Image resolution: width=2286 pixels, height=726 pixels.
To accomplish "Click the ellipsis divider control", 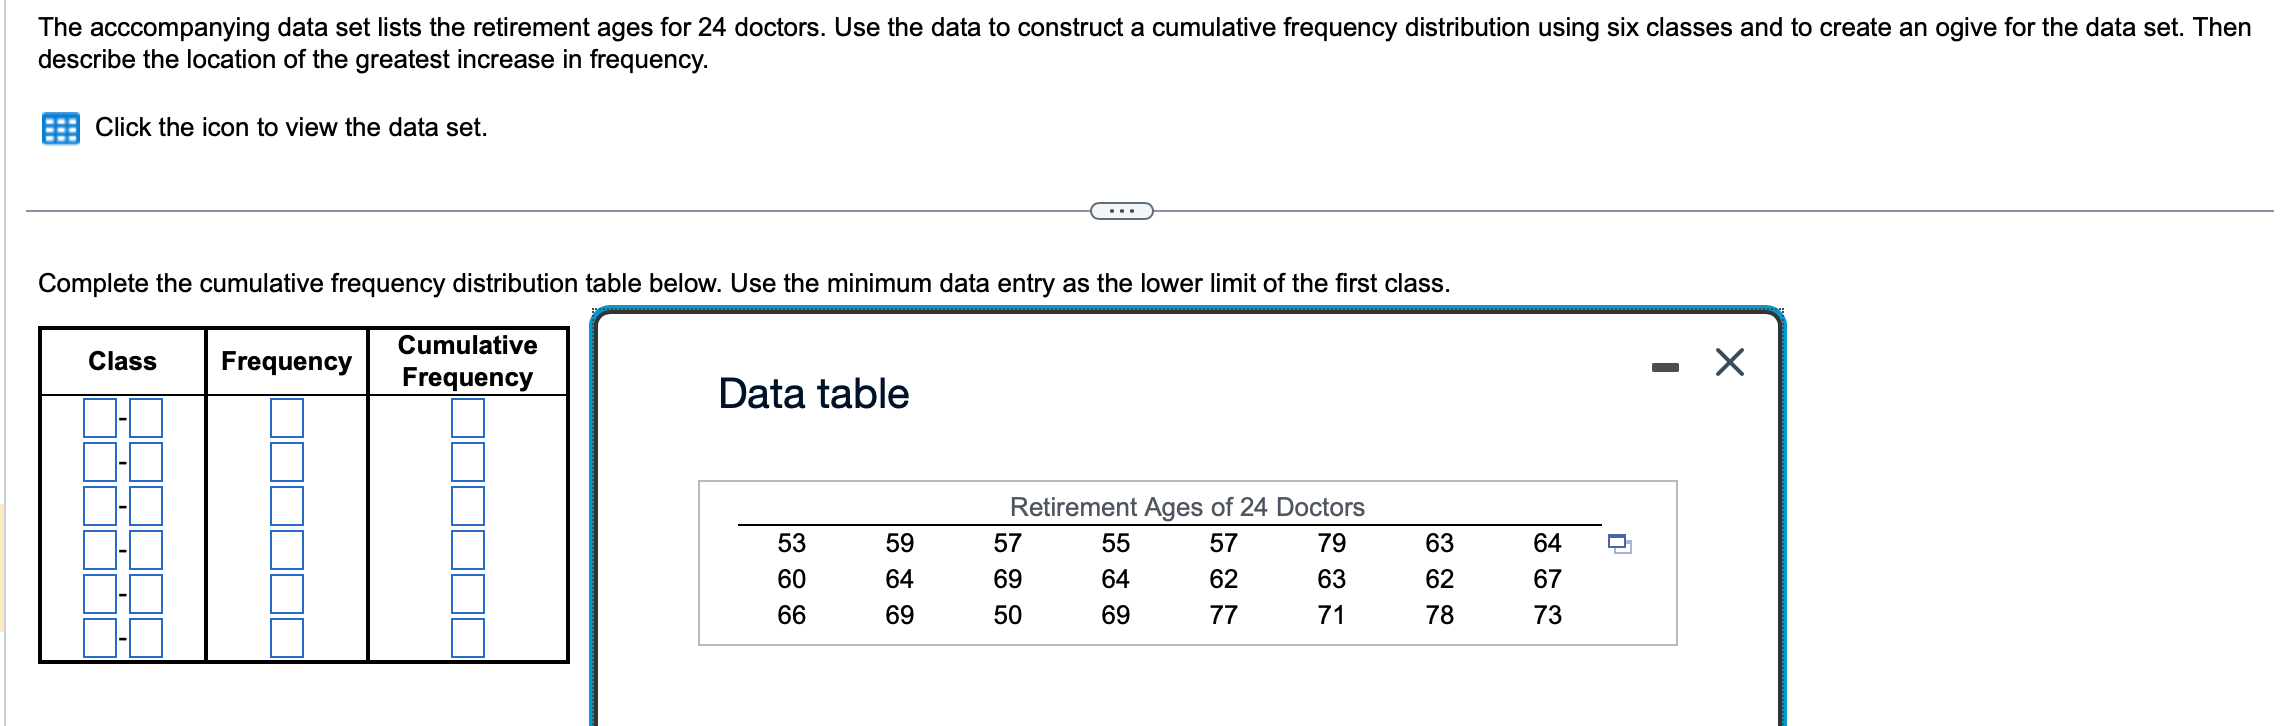I will 1124,210.
